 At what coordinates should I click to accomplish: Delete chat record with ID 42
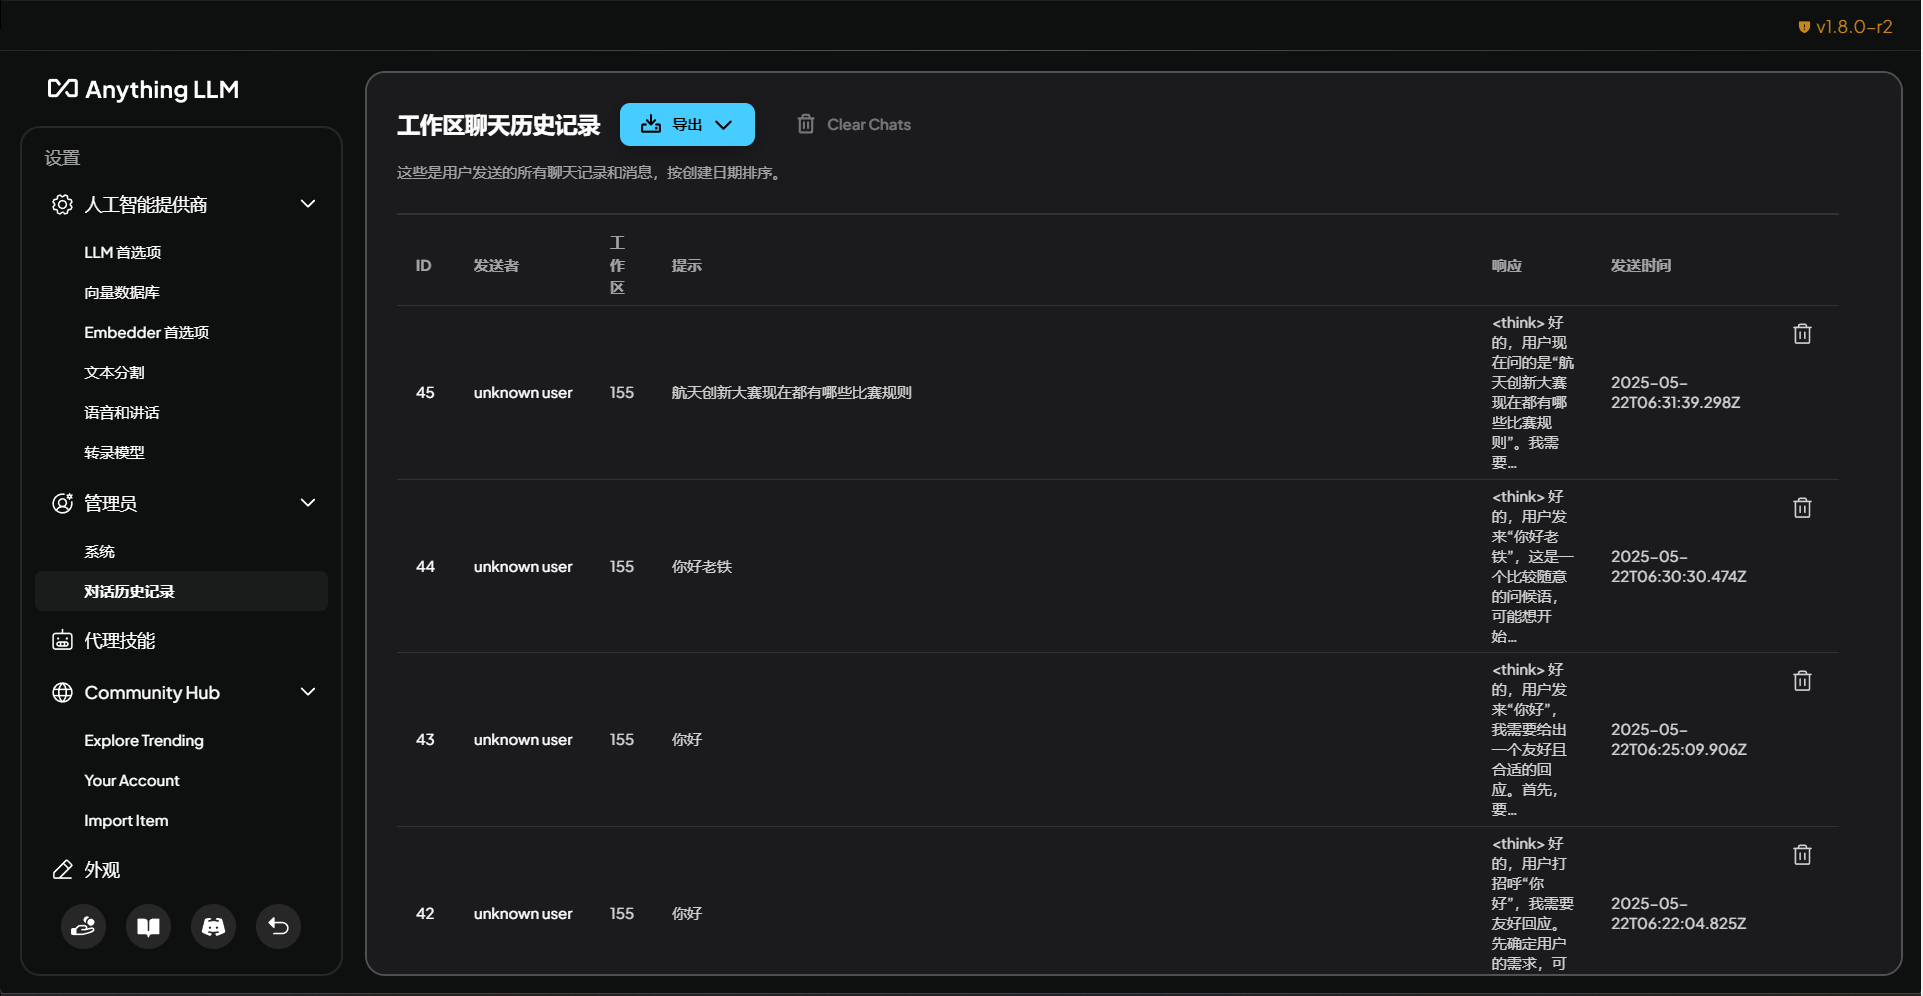point(1802,855)
